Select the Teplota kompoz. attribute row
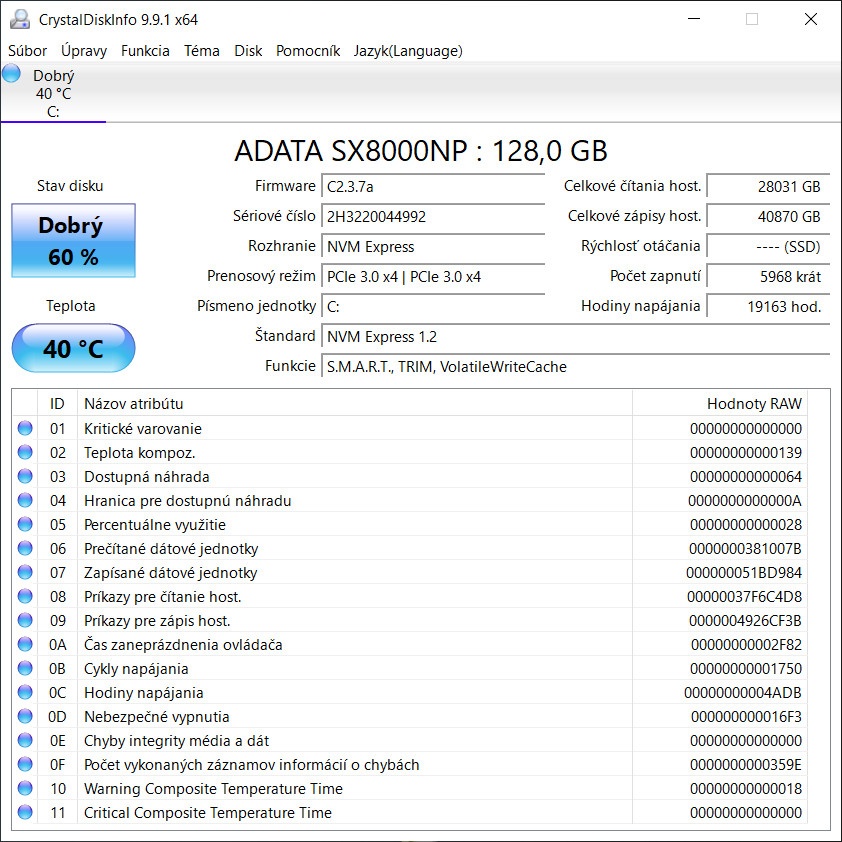Viewport: 842px width, 842px height. (410, 453)
